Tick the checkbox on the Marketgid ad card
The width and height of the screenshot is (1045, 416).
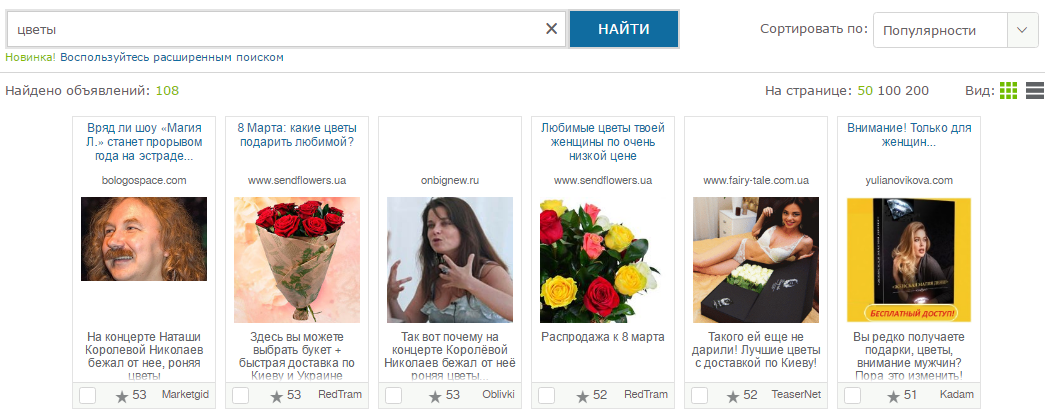point(87,395)
